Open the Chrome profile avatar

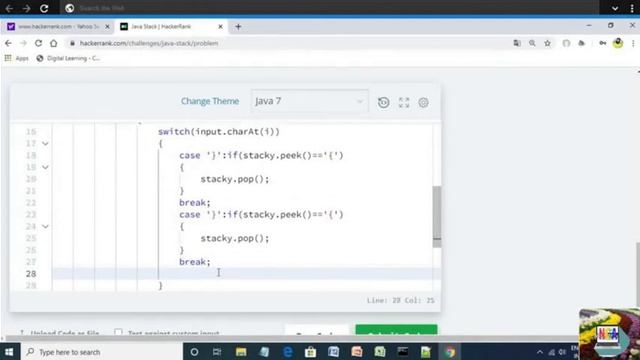pyautogui.click(x=618, y=43)
